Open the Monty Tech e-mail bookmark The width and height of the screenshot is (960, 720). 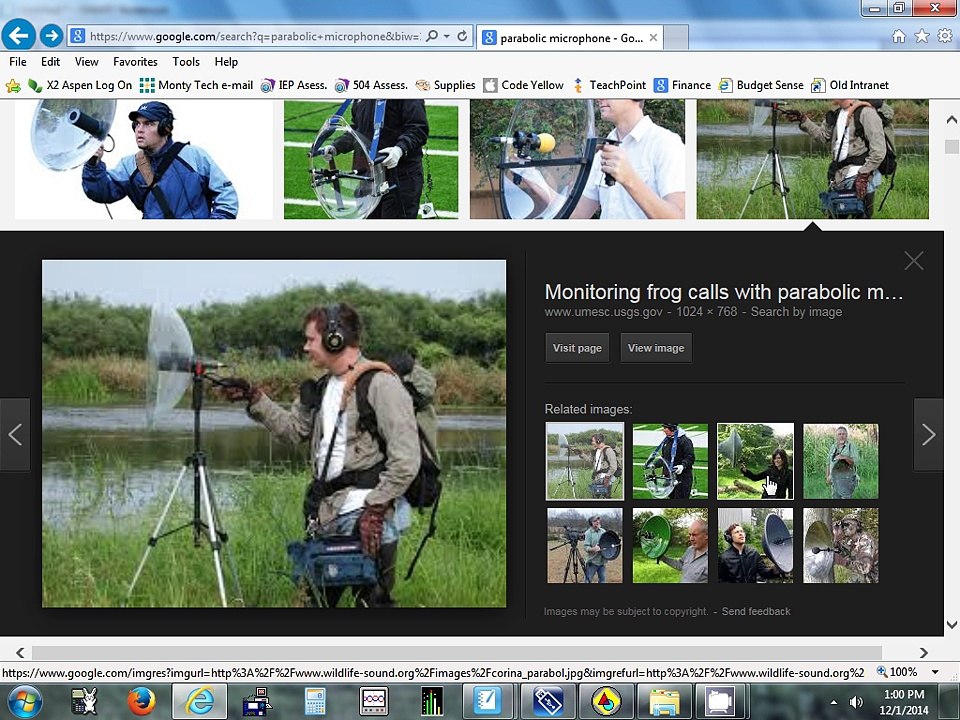click(x=196, y=85)
